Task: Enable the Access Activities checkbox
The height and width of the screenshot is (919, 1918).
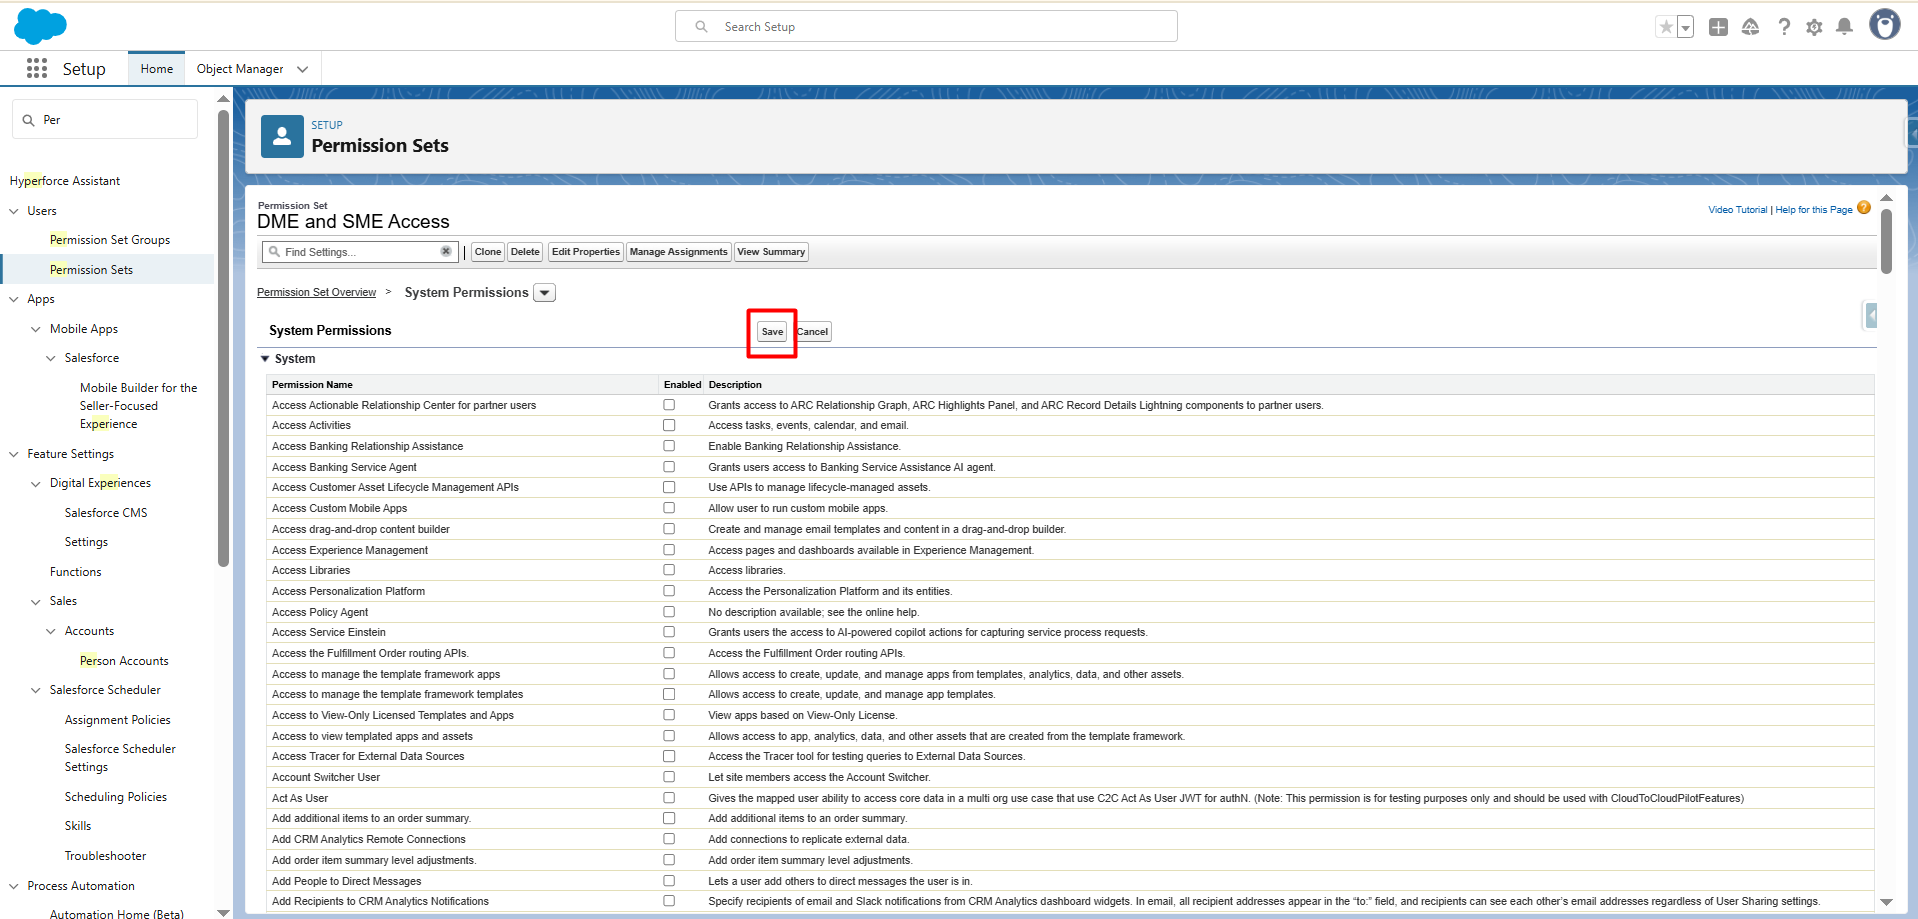Action: [669, 426]
